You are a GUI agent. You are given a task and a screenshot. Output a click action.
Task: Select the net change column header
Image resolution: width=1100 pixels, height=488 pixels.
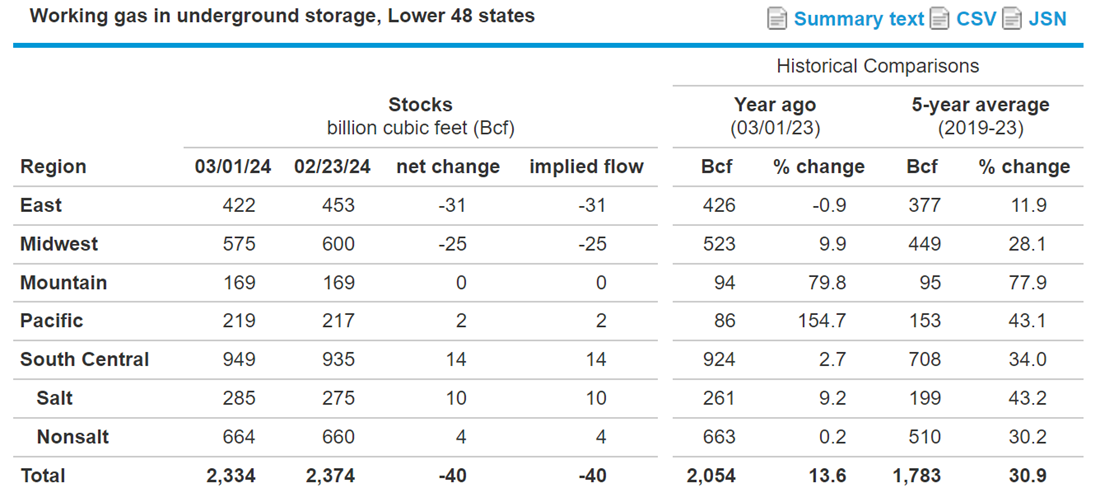pyautogui.click(x=448, y=167)
